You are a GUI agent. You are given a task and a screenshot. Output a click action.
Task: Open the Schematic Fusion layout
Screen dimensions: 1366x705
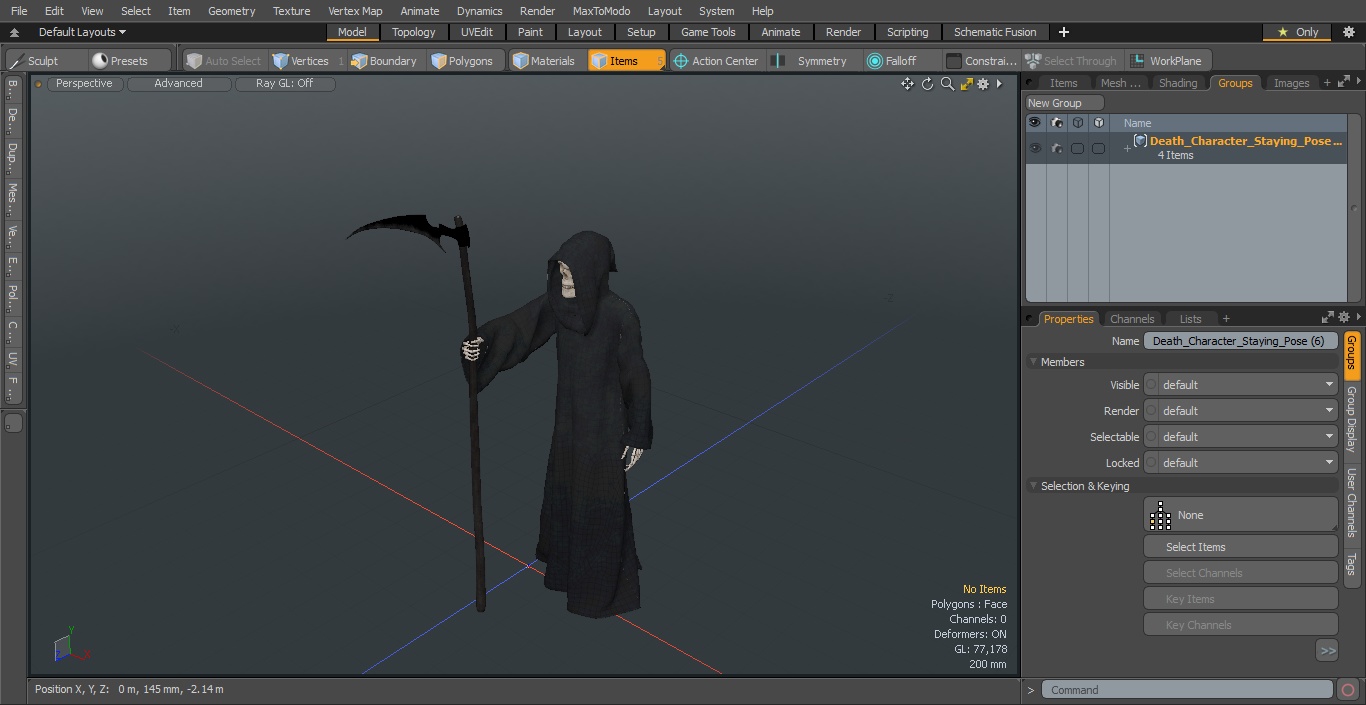click(995, 32)
